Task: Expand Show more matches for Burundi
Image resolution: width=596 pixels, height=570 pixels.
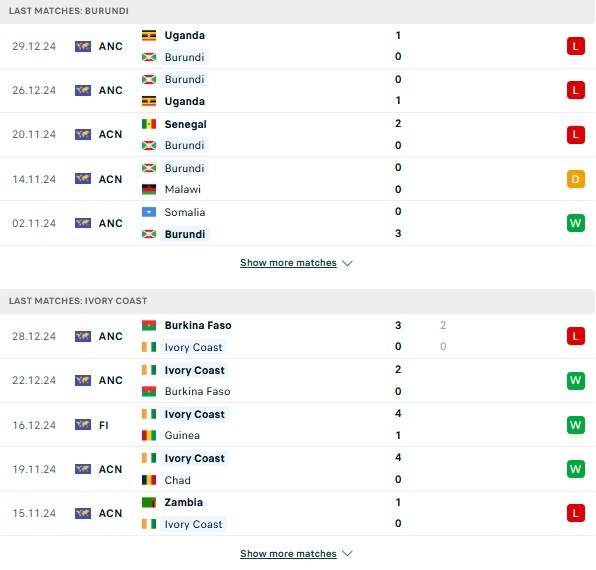Action: pyautogui.click(x=288, y=263)
